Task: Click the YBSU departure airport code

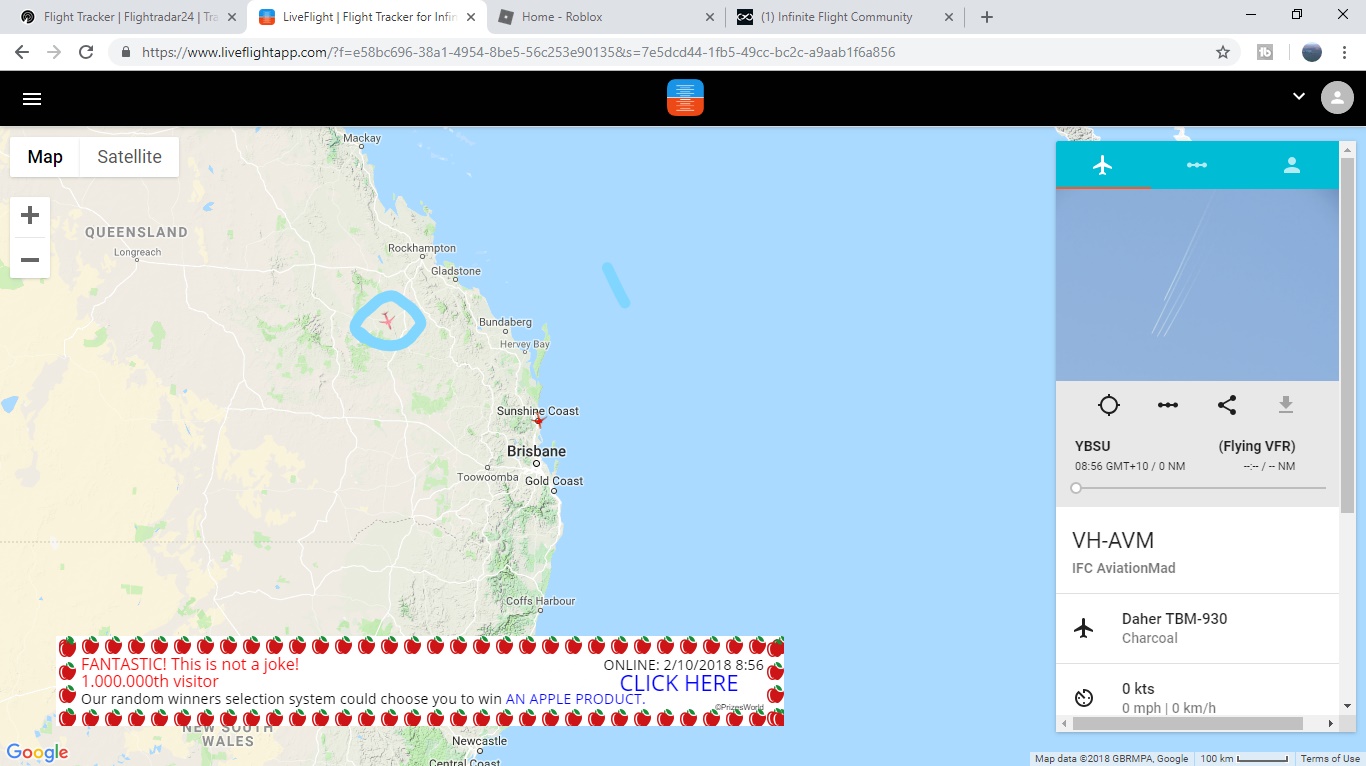Action: click(x=1093, y=446)
